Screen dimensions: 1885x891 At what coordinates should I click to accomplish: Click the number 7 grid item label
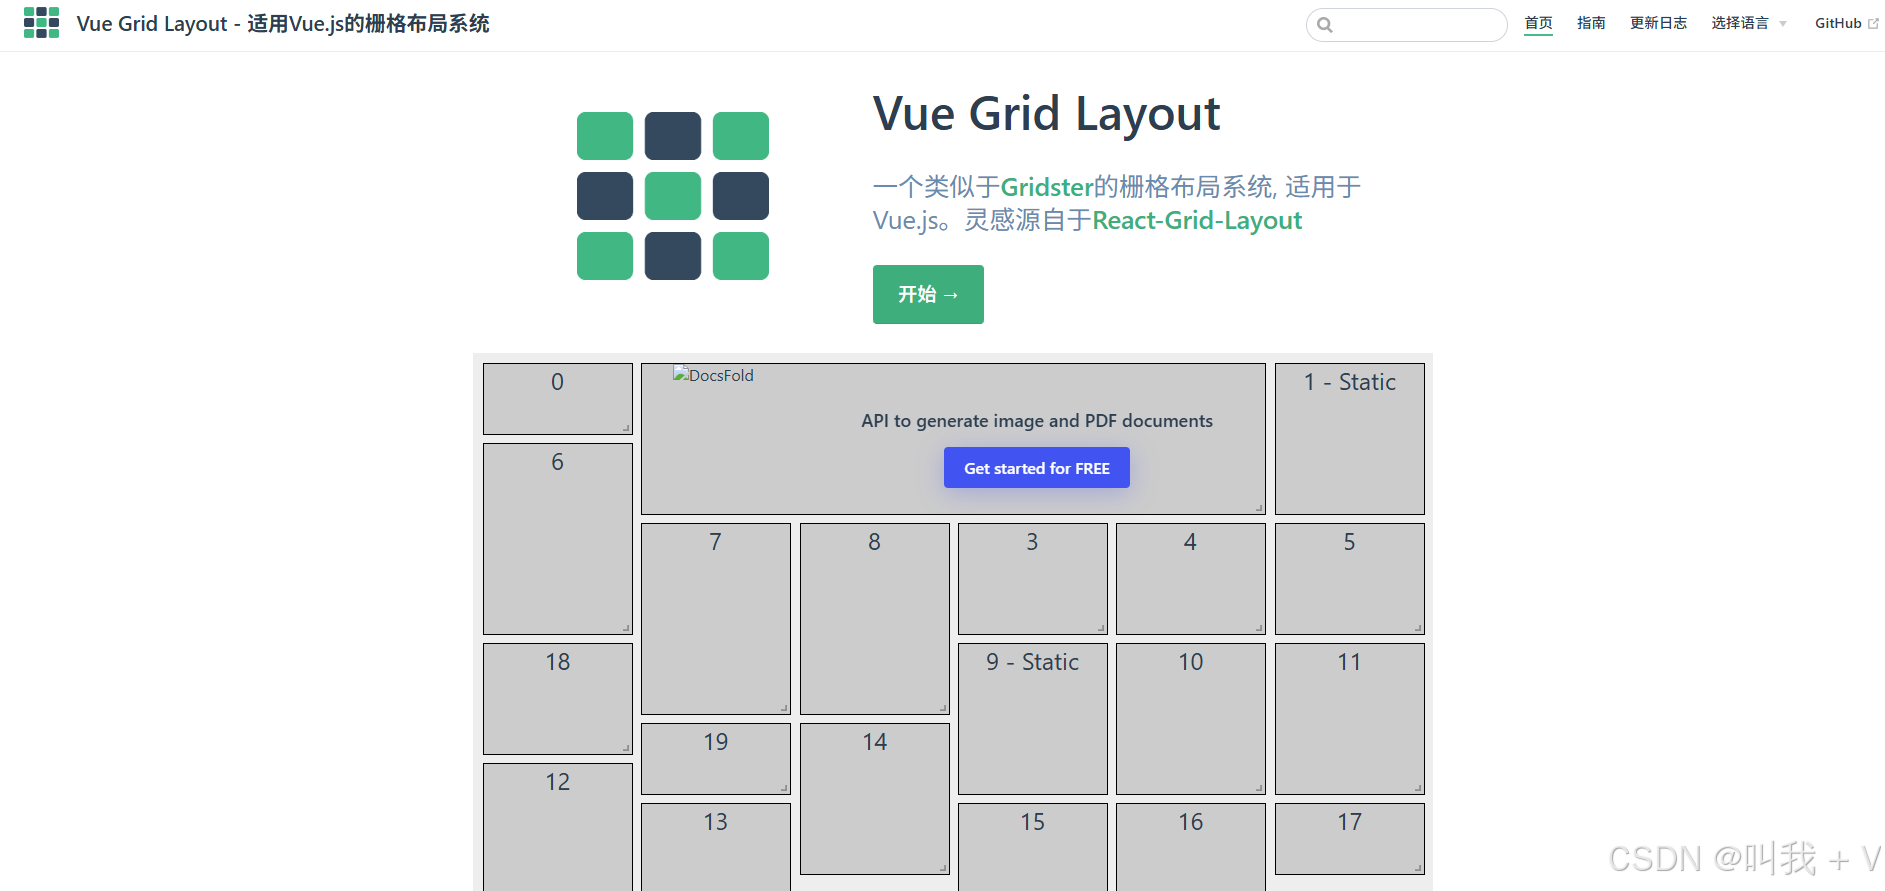(x=716, y=542)
